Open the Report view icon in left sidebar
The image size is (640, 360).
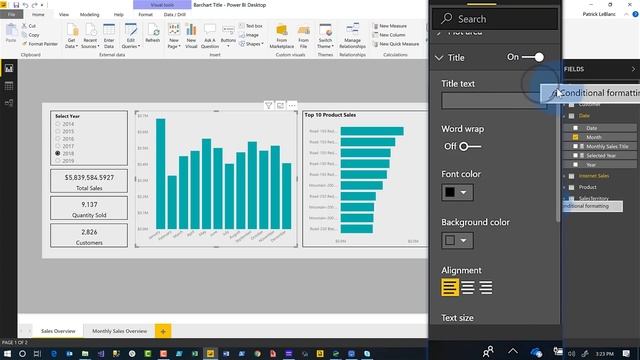(x=9, y=69)
